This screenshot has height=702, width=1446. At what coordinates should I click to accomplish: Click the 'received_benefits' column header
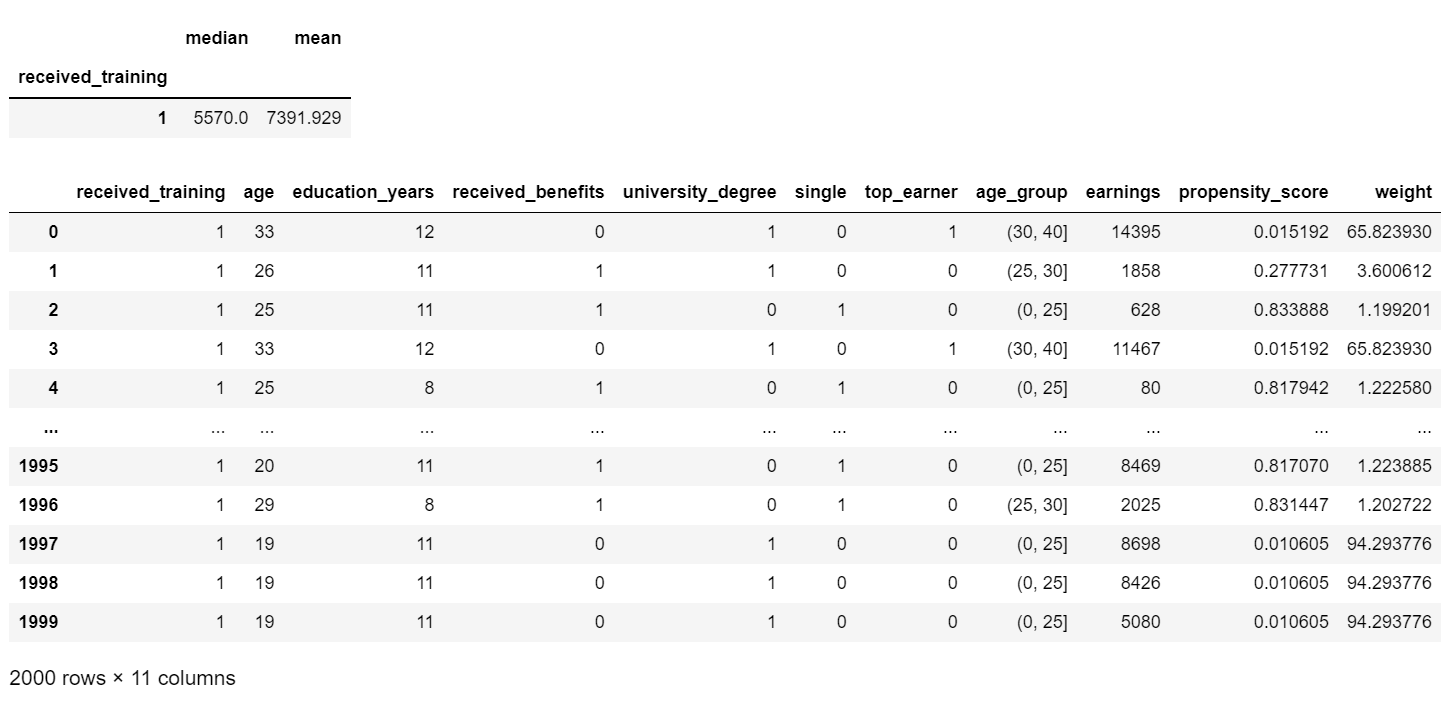point(528,192)
